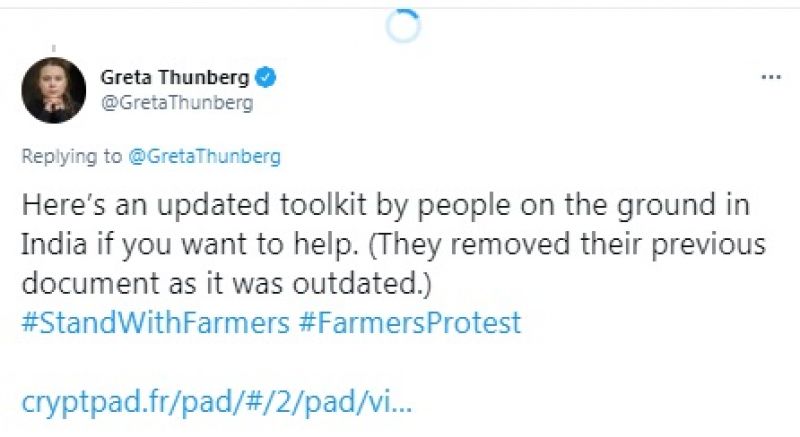
Task: Open the Greta Thunberg display name
Action: [174, 77]
